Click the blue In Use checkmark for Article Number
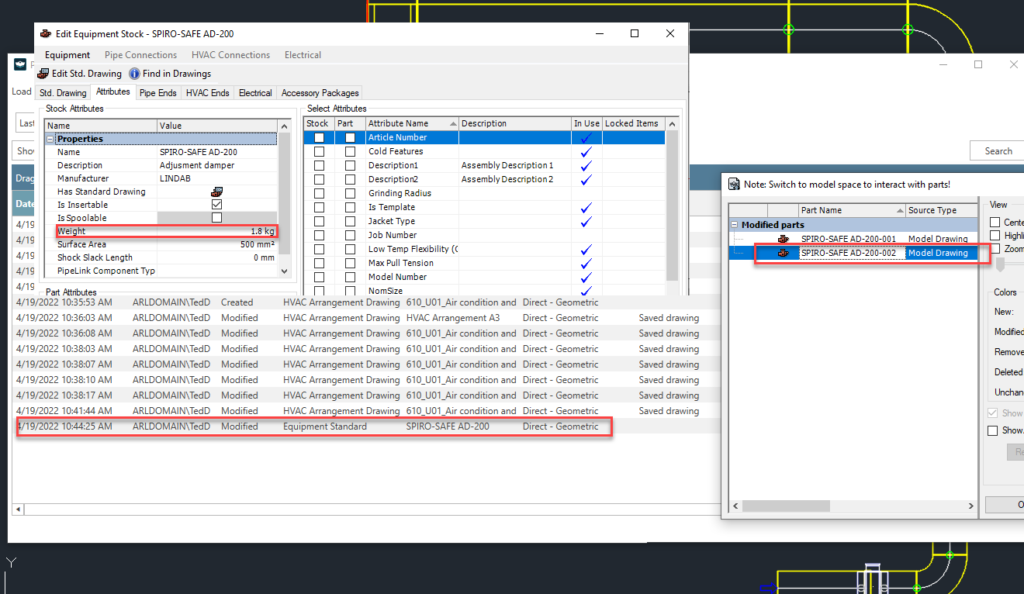The height and width of the screenshot is (594, 1024). click(586, 138)
